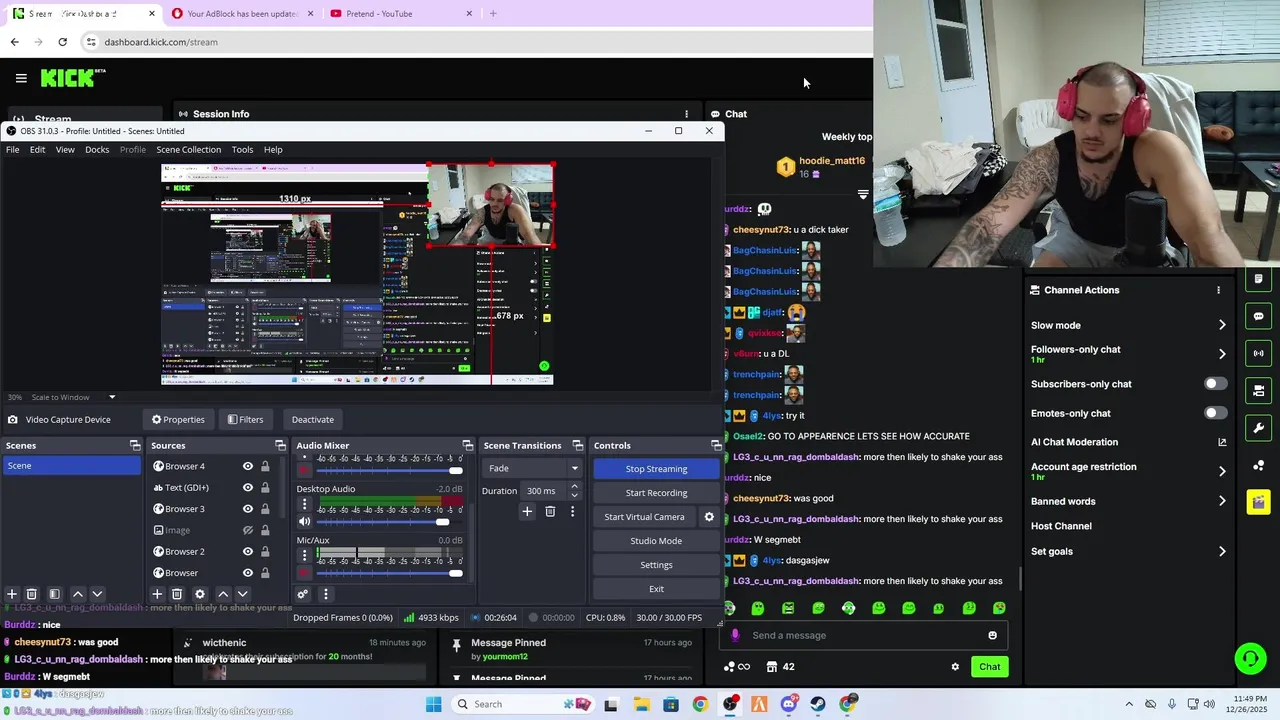Float the Scenes dock
The height and width of the screenshot is (720, 1280).
point(135,445)
